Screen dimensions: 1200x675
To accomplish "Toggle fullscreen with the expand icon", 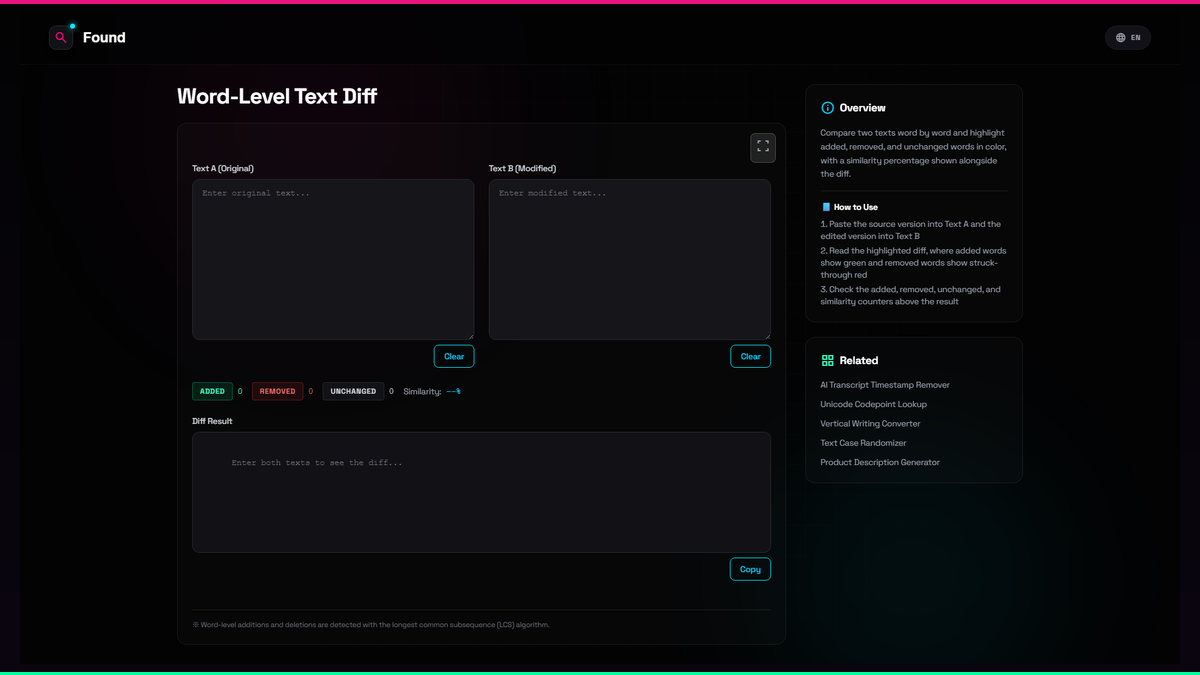I will [763, 147].
